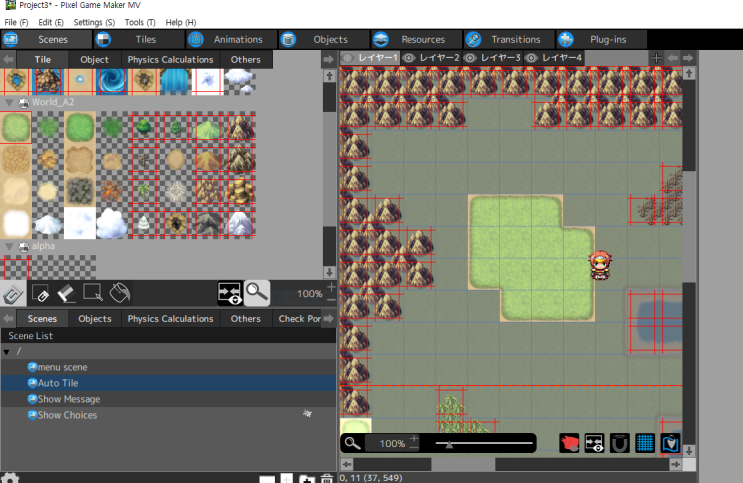Select the mountain tile in World_A2 palette
This screenshot has width=743, height=483.
click(240, 128)
